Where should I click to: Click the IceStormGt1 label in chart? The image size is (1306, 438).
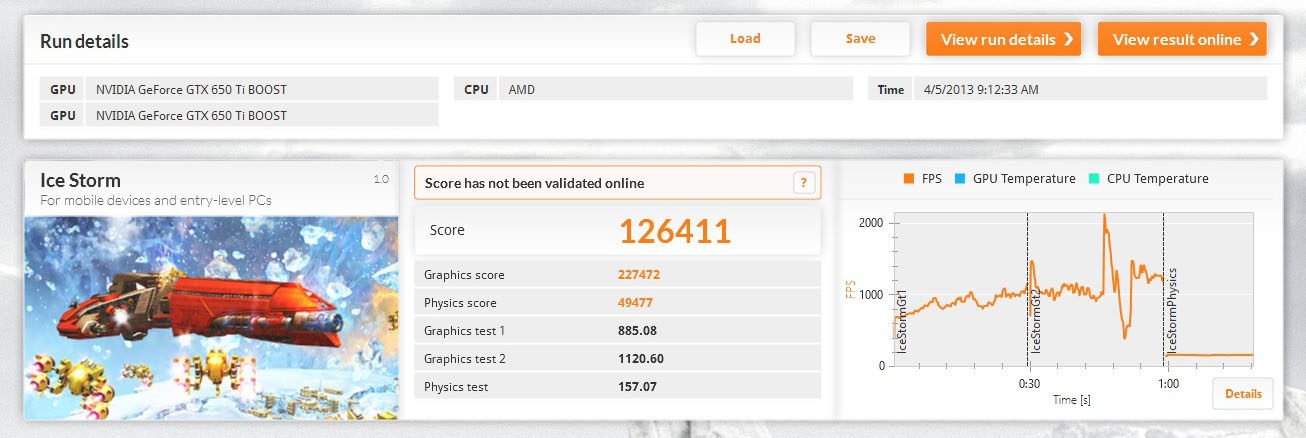pyautogui.click(x=901, y=322)
